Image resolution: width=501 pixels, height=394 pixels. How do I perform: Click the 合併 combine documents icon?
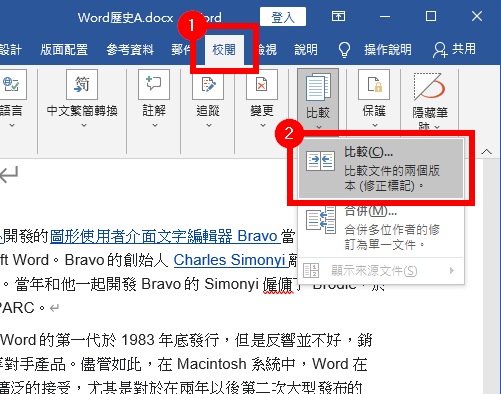pyautogui.click(x=320, y=220)
